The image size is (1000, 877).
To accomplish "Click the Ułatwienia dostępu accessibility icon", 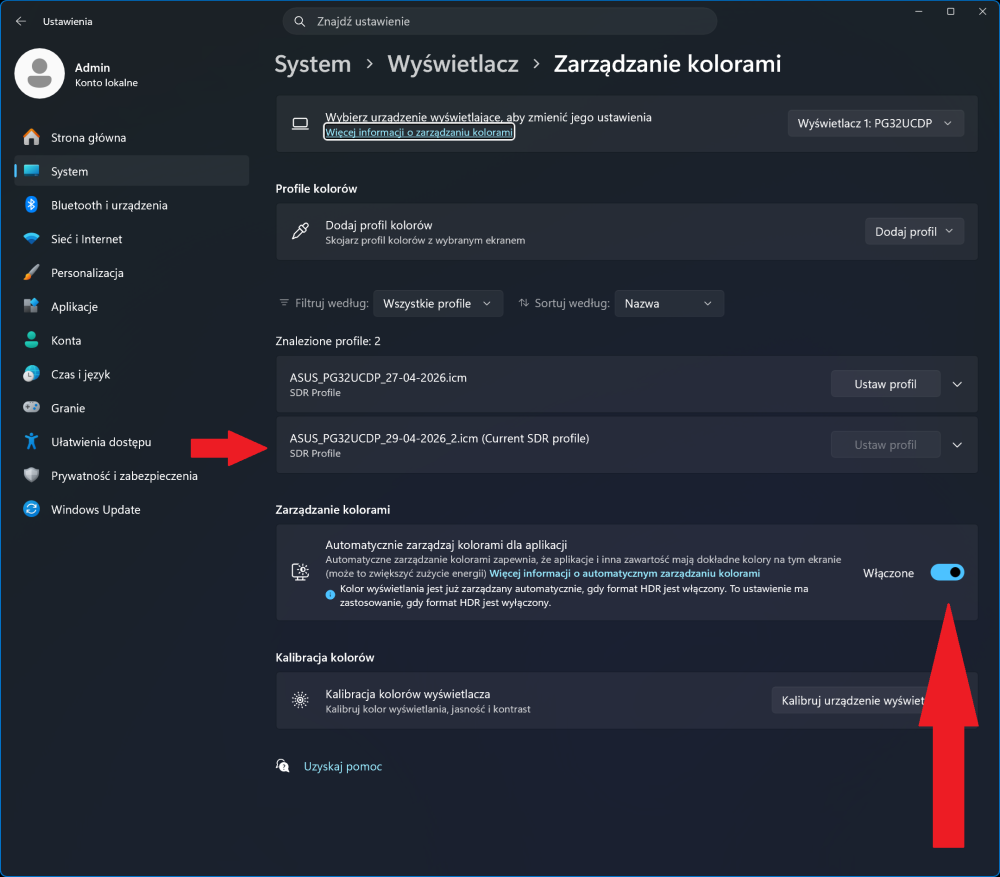I will (31, 441).
